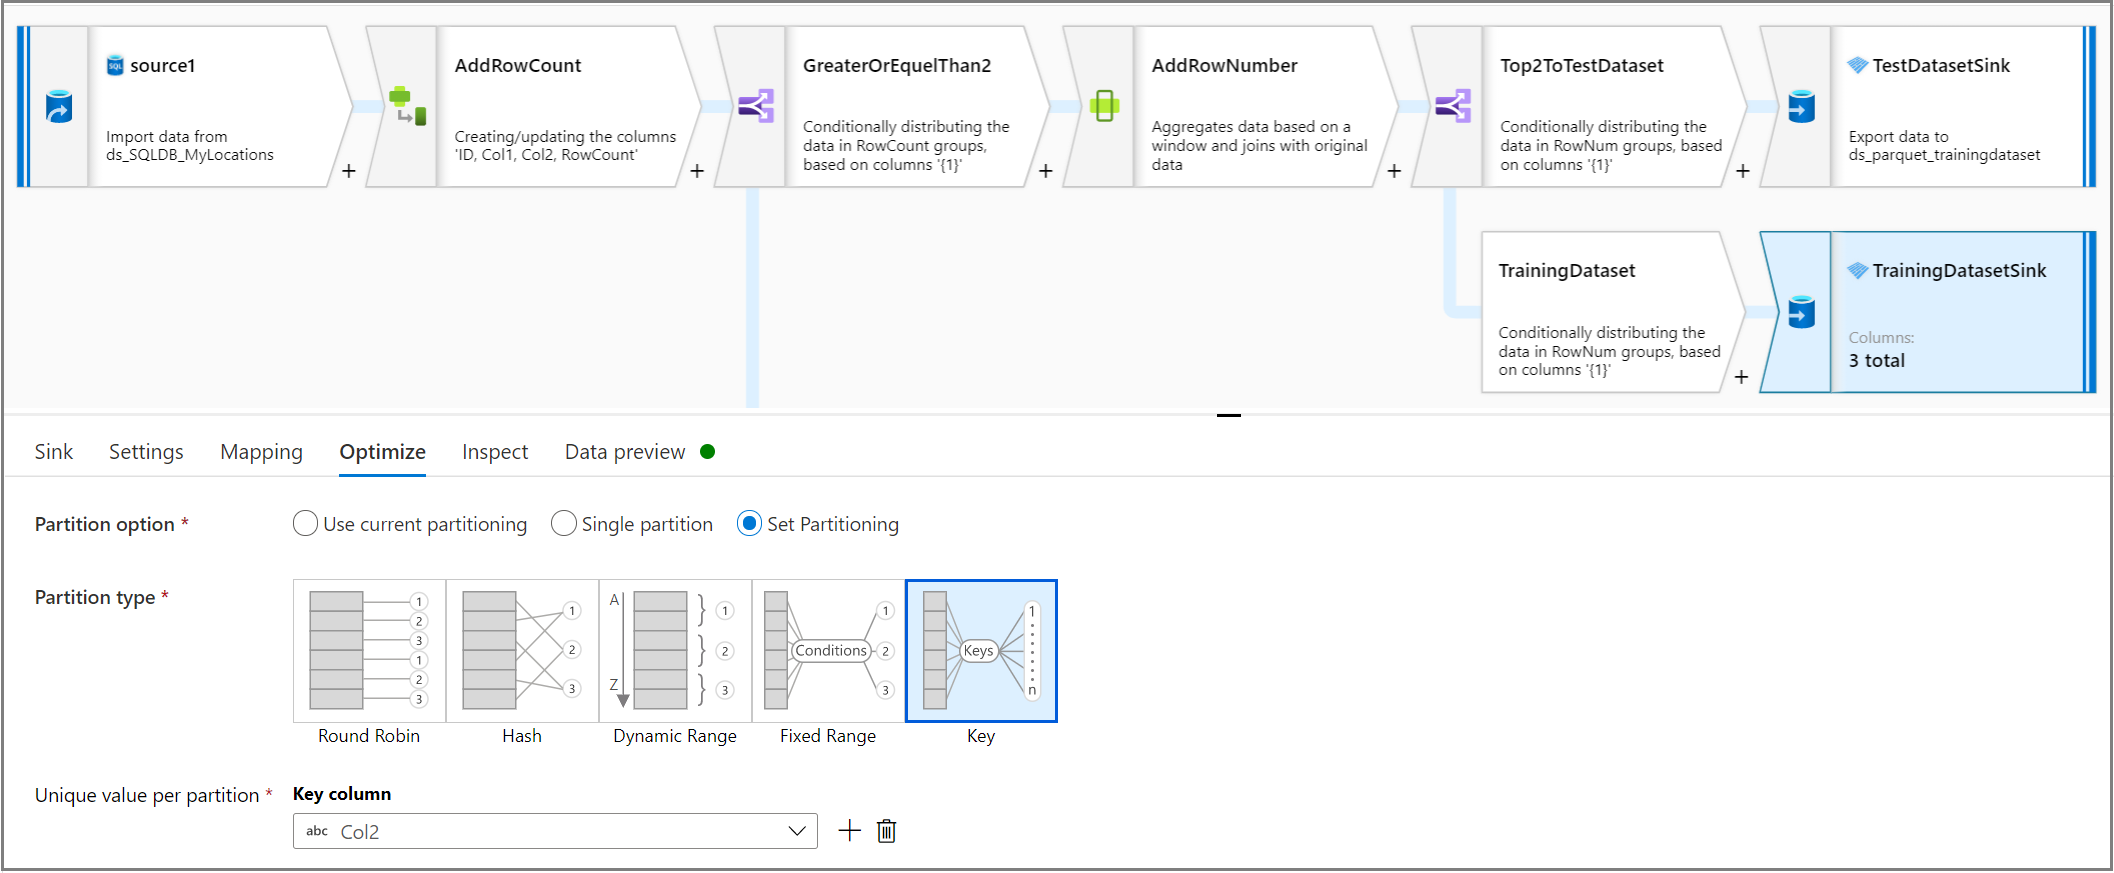
Task: Click the '3 total' columns count
Action: click(1877, 361)
